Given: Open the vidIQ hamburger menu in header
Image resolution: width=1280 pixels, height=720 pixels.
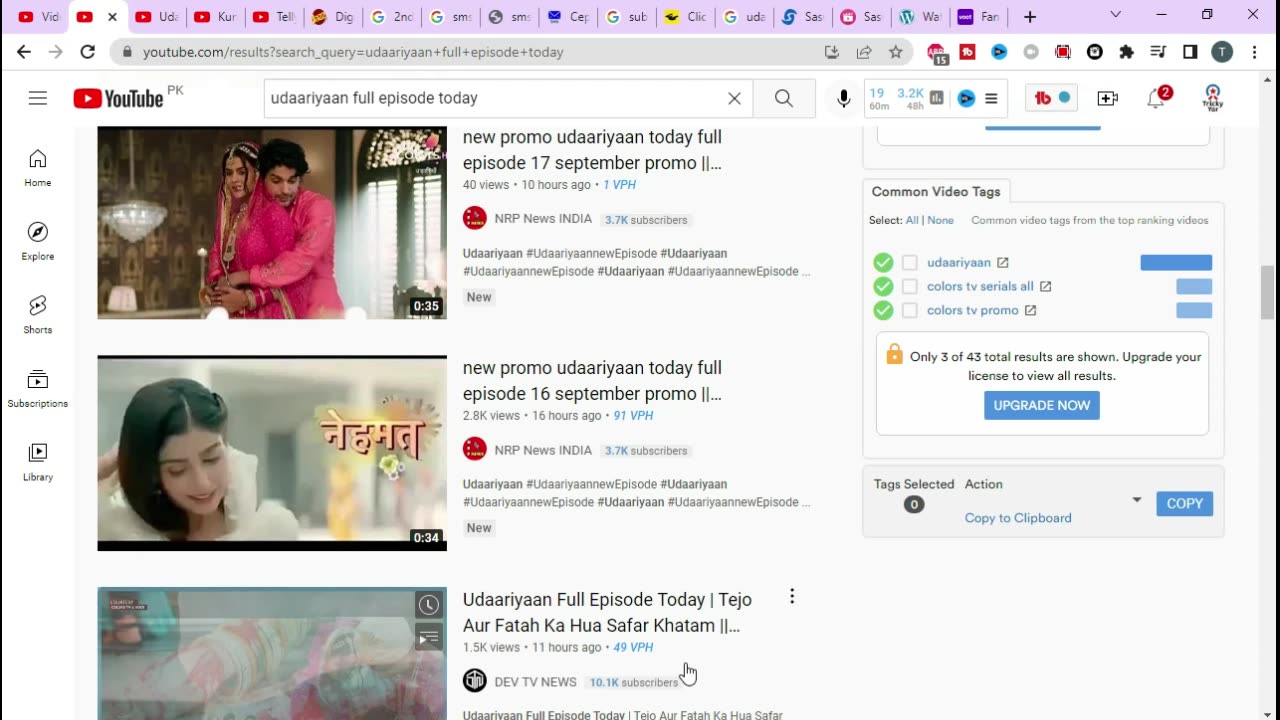Looking at the screenshot, I should tap(991, 98).
